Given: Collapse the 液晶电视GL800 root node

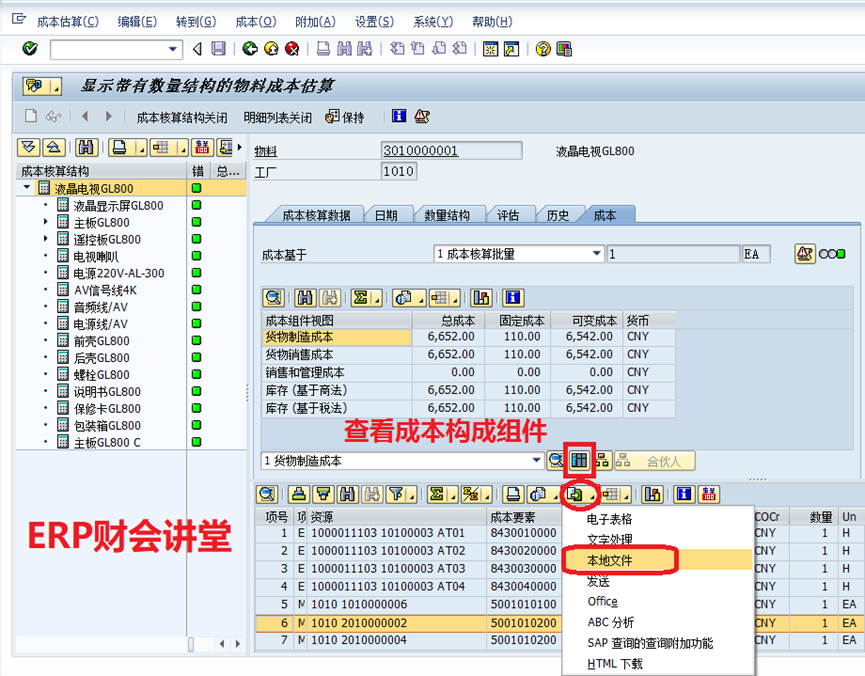Looking at the screenshot, I should pyautogui.click(x=27, y=188).
